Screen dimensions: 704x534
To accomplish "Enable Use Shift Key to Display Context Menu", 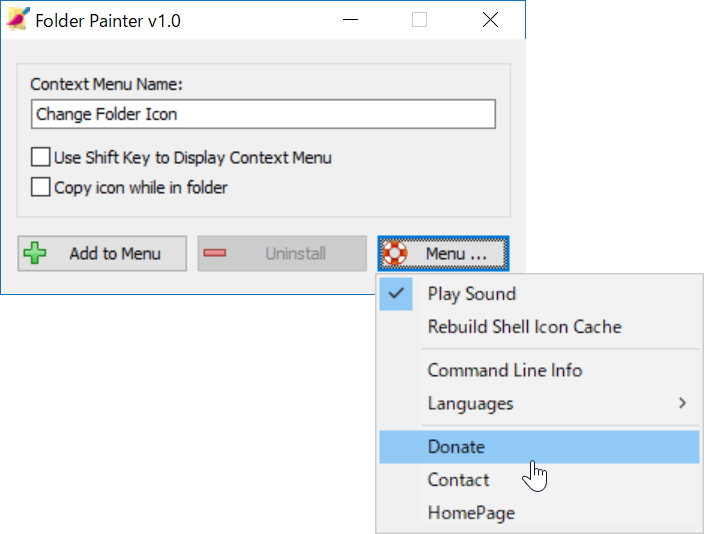I will (40, 157).
